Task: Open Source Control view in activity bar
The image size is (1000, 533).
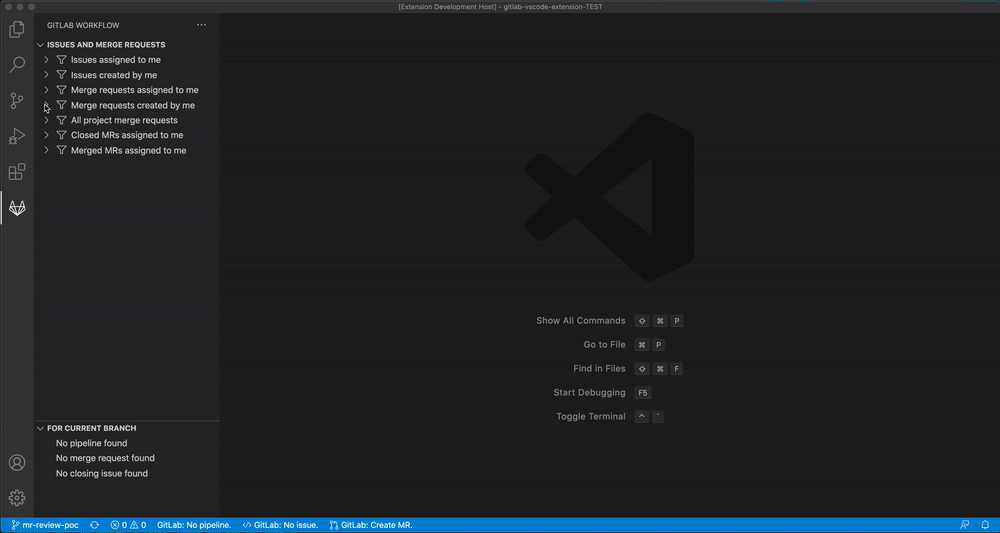Action: coord(17,100)
